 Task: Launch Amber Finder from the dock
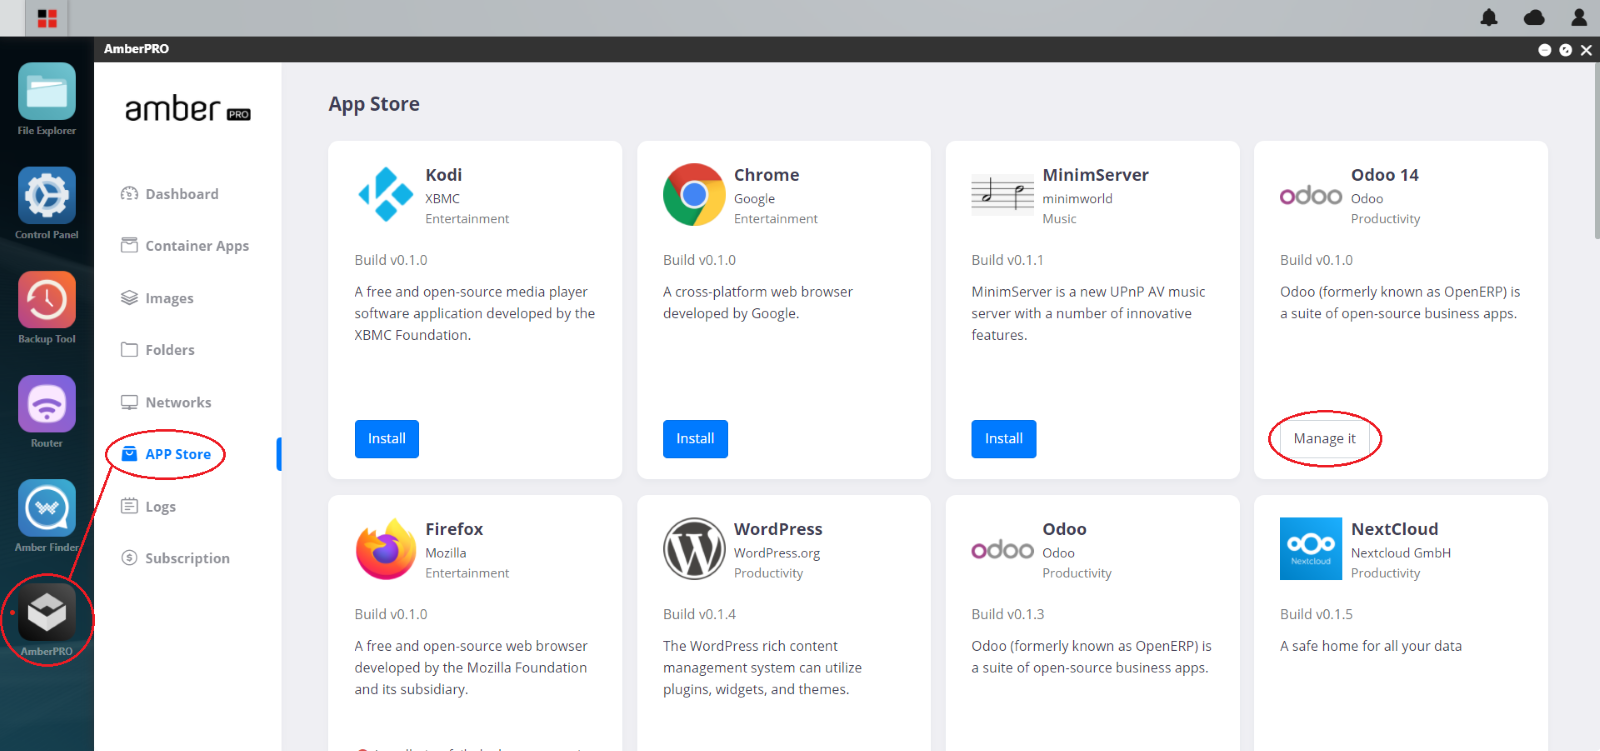click(x=46, y=508)
